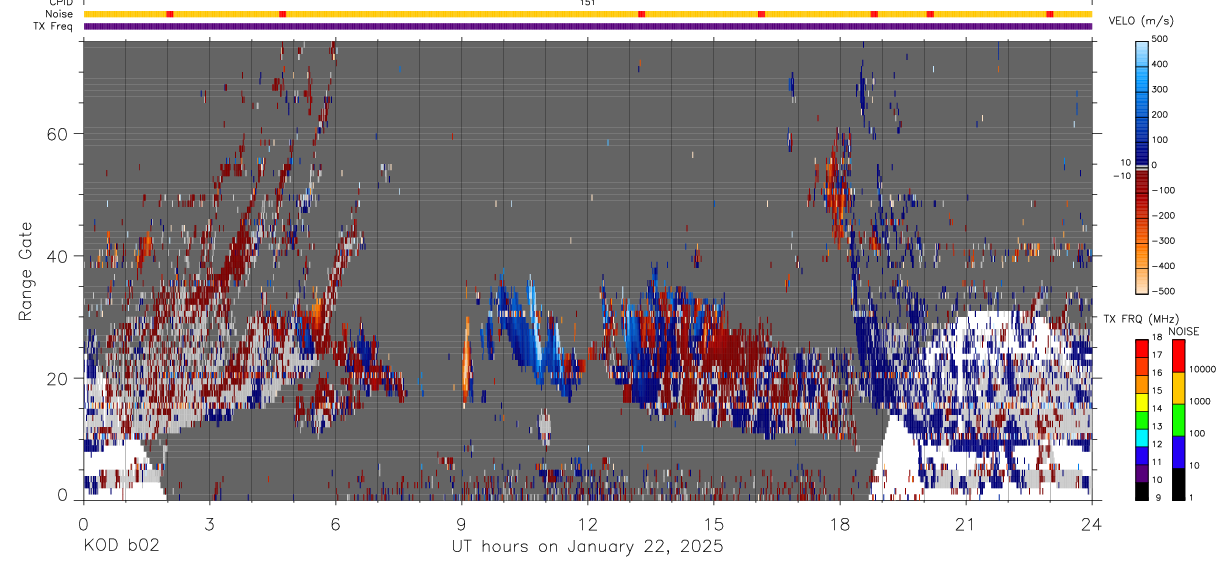Viewport: 1228px width, 567px height.
Task: Click the 'KOD b02' radar beam label
Action: tap(121, 547)
